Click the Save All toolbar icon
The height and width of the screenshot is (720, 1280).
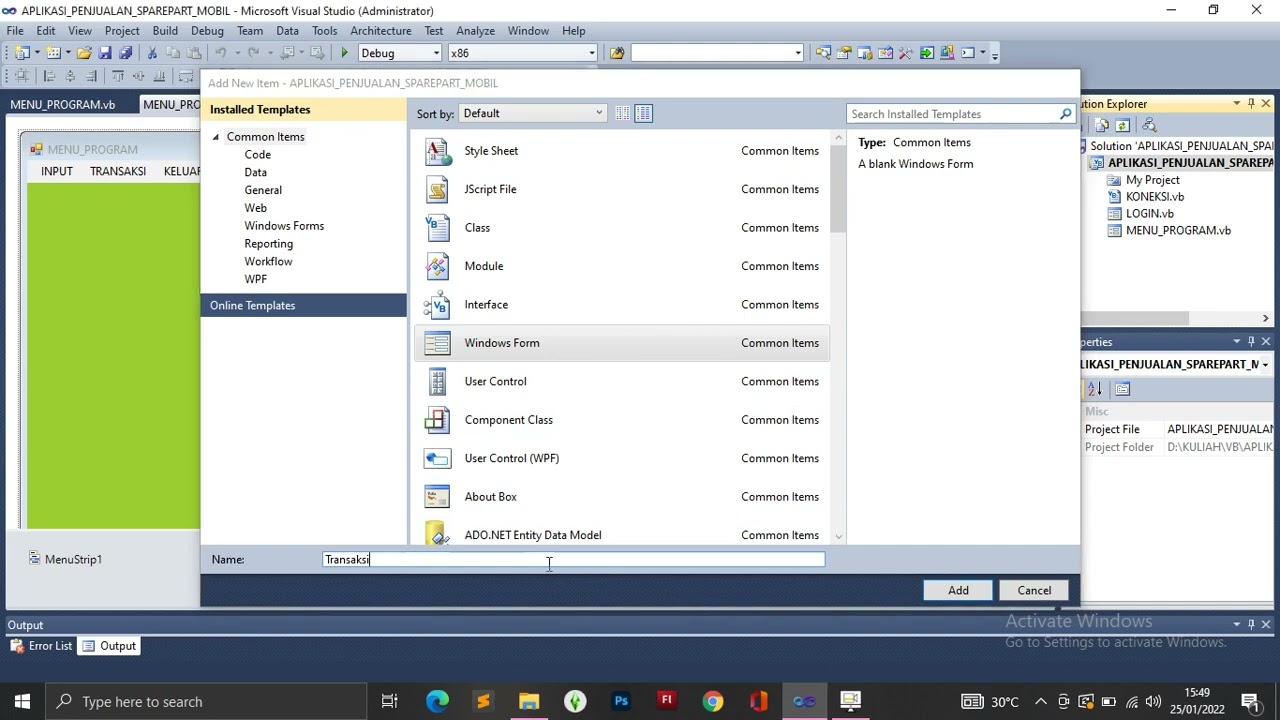(125, 53)
